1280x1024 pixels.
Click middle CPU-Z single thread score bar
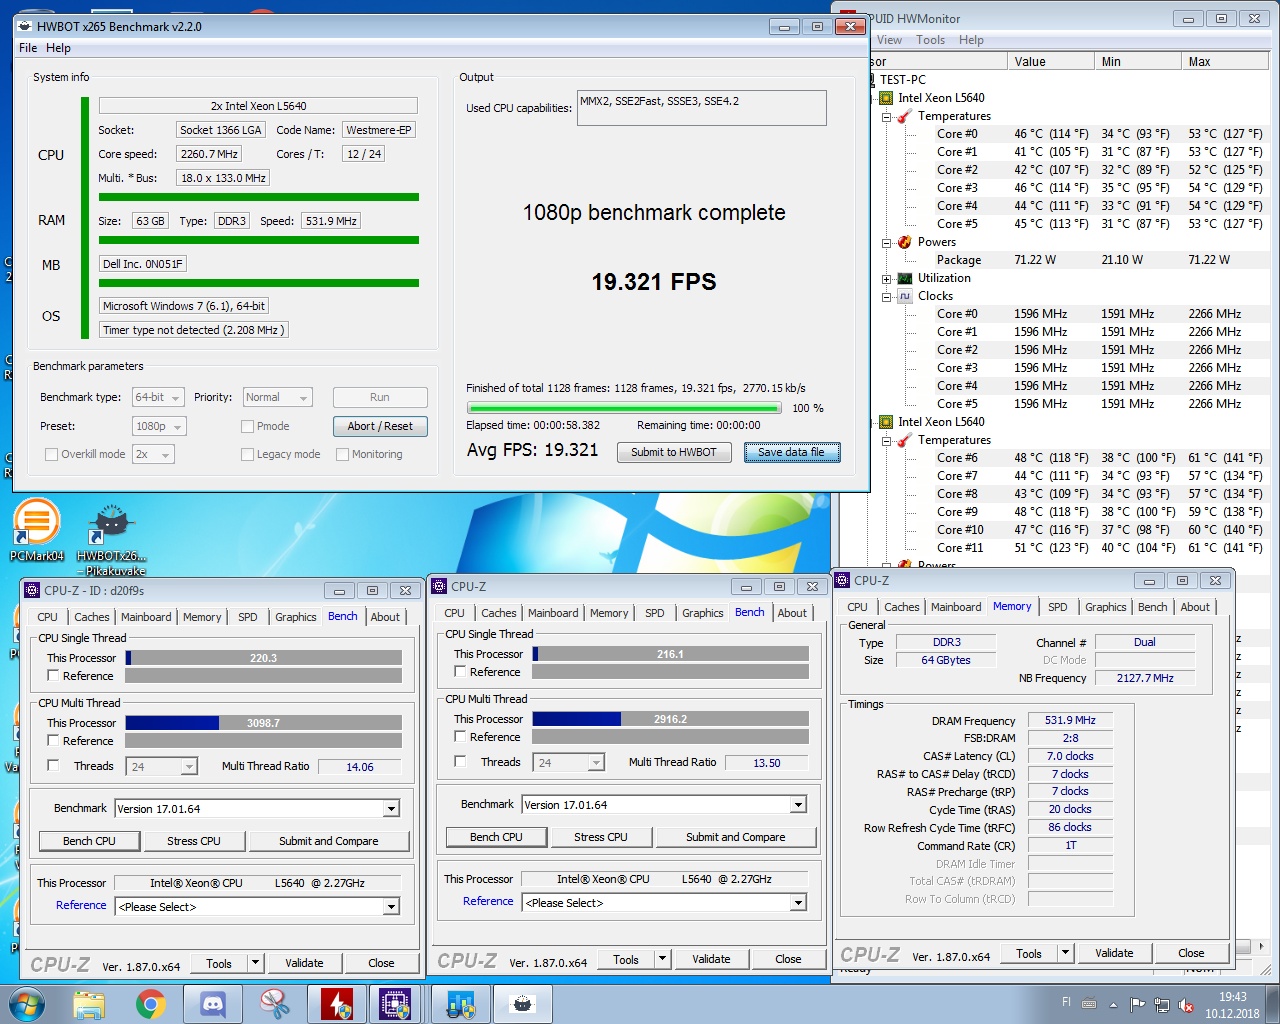[x=670, y=654]
